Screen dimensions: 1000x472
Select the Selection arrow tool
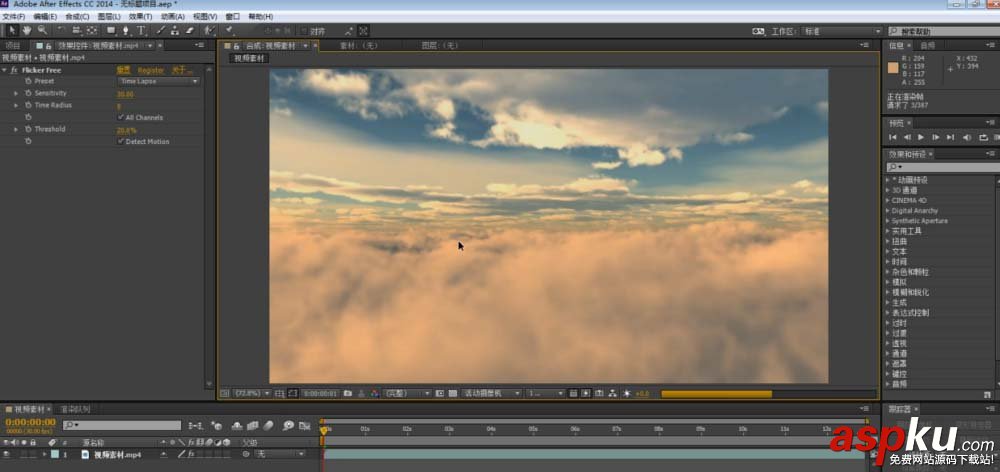(12, 31)
